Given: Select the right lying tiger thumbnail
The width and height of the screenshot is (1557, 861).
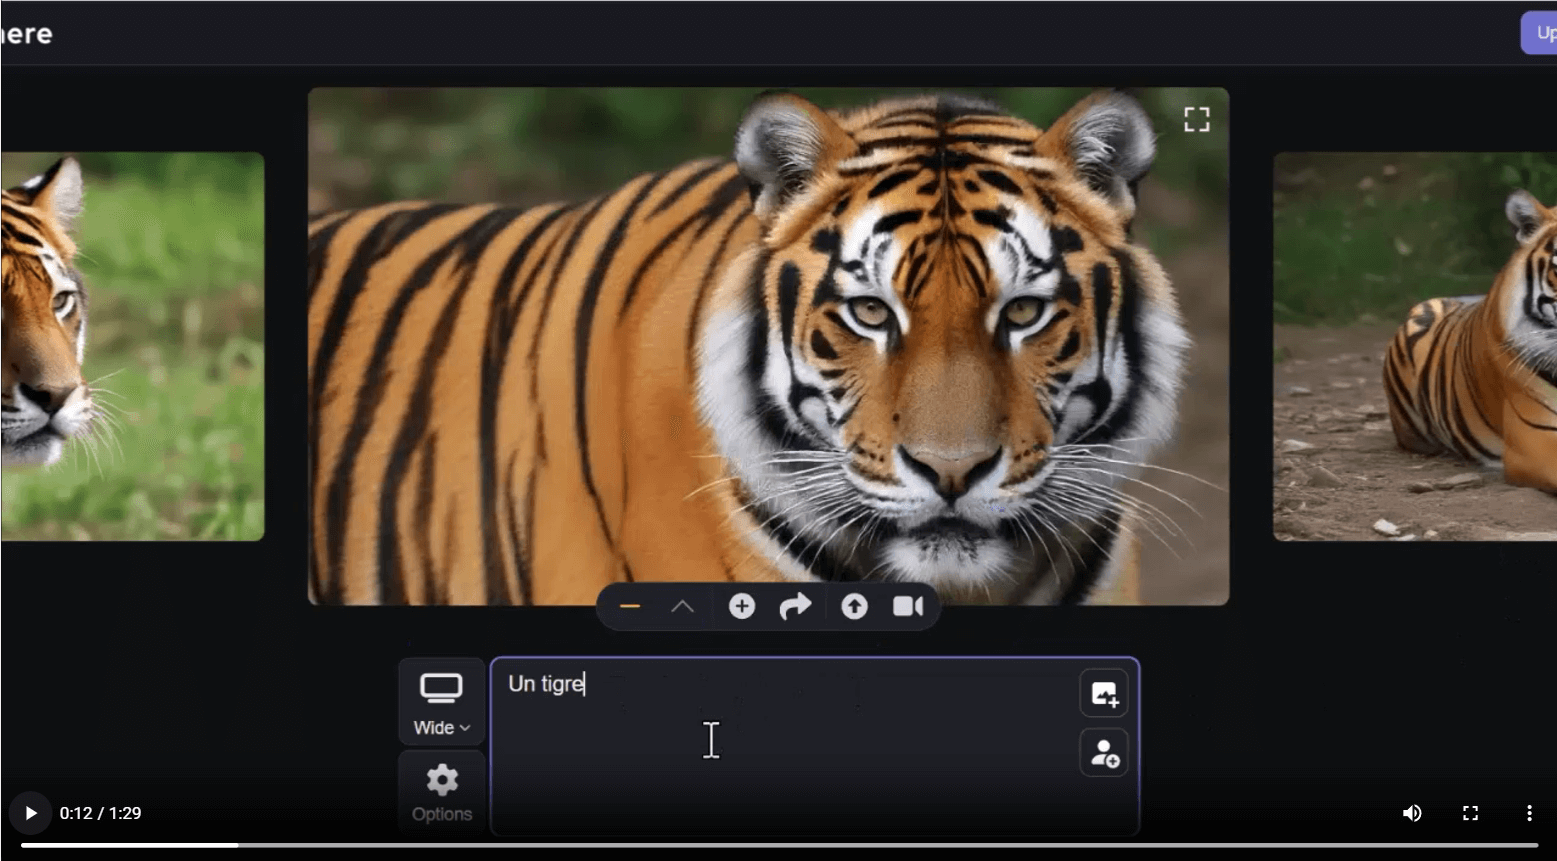Looking at the screenshot, I should click(1415, 346).
